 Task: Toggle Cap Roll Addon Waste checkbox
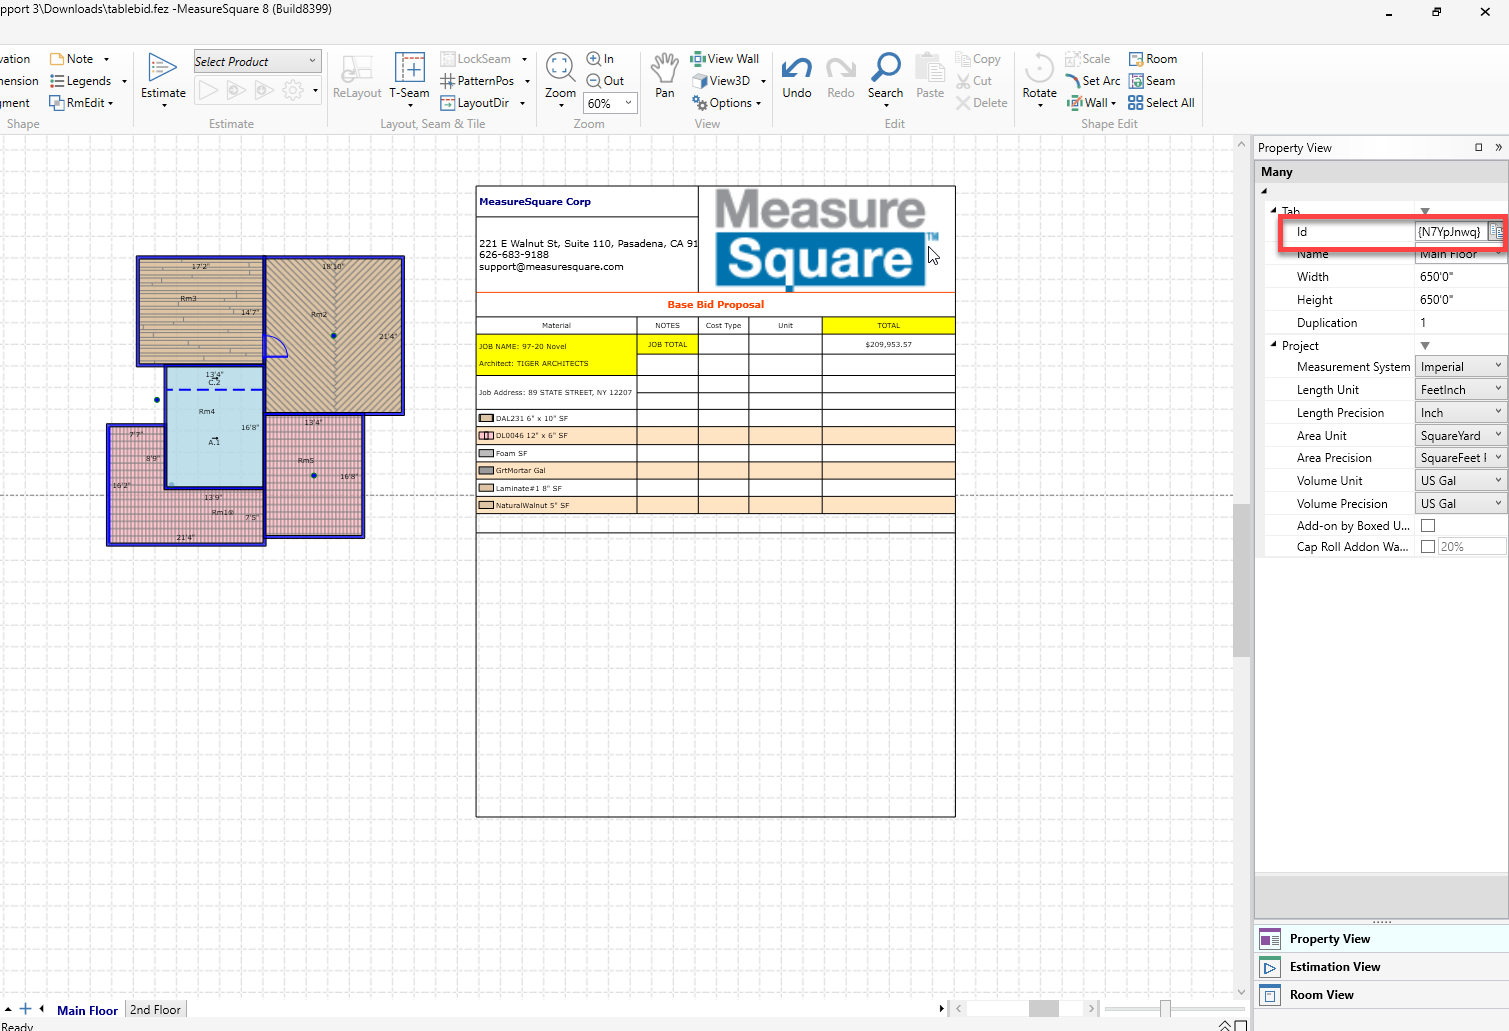tap(1428, 547)
